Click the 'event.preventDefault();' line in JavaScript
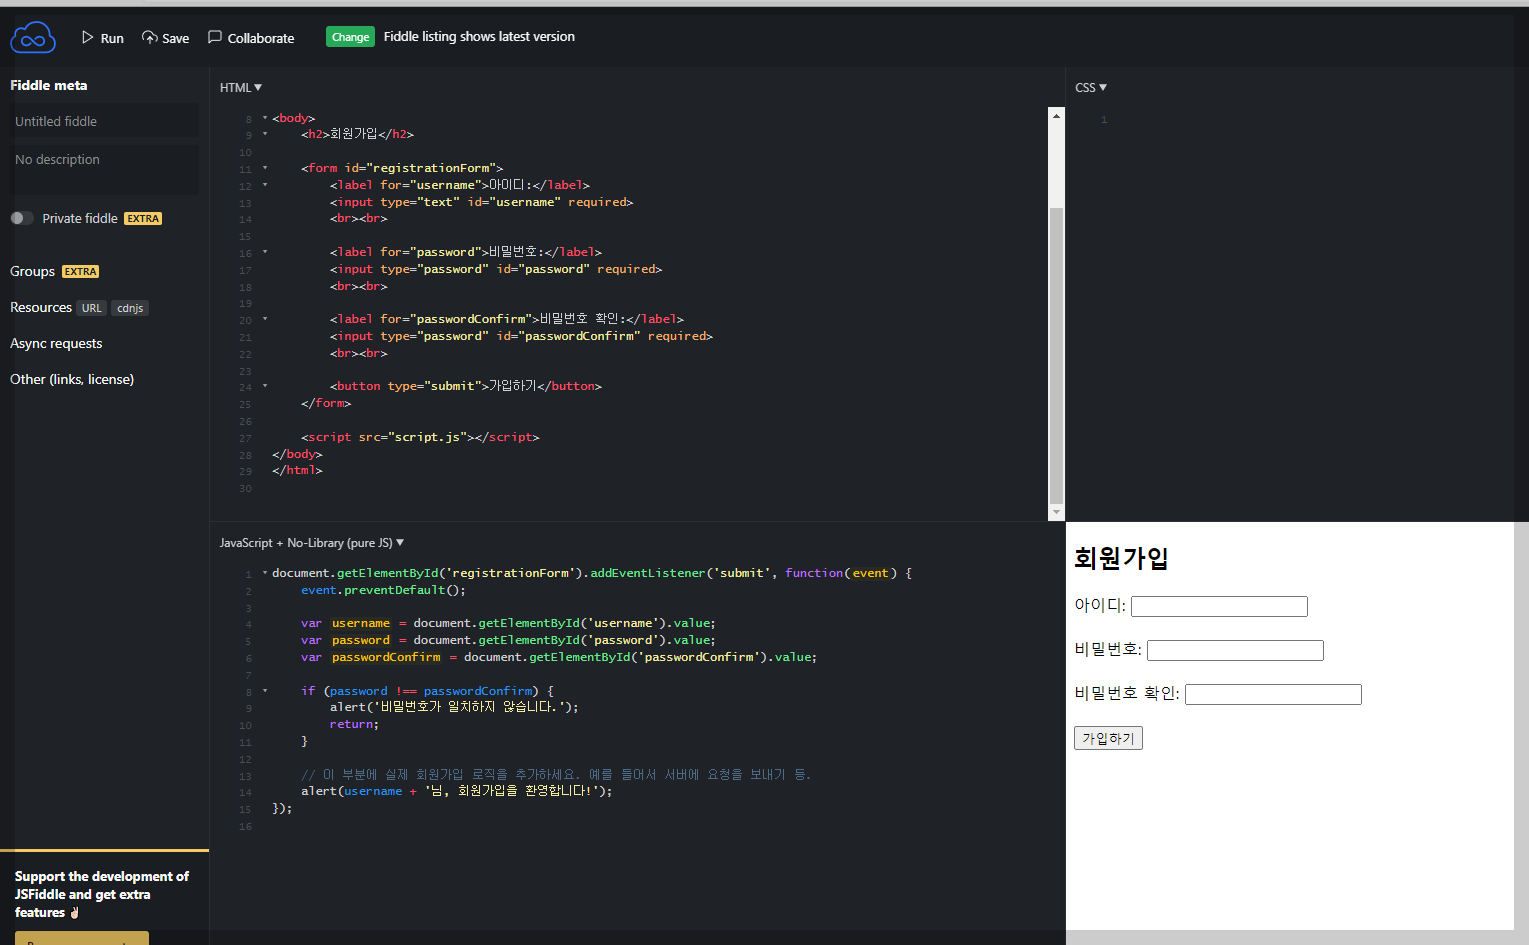This screenshot has height=945, width=1529. click(x=383, y=590)
